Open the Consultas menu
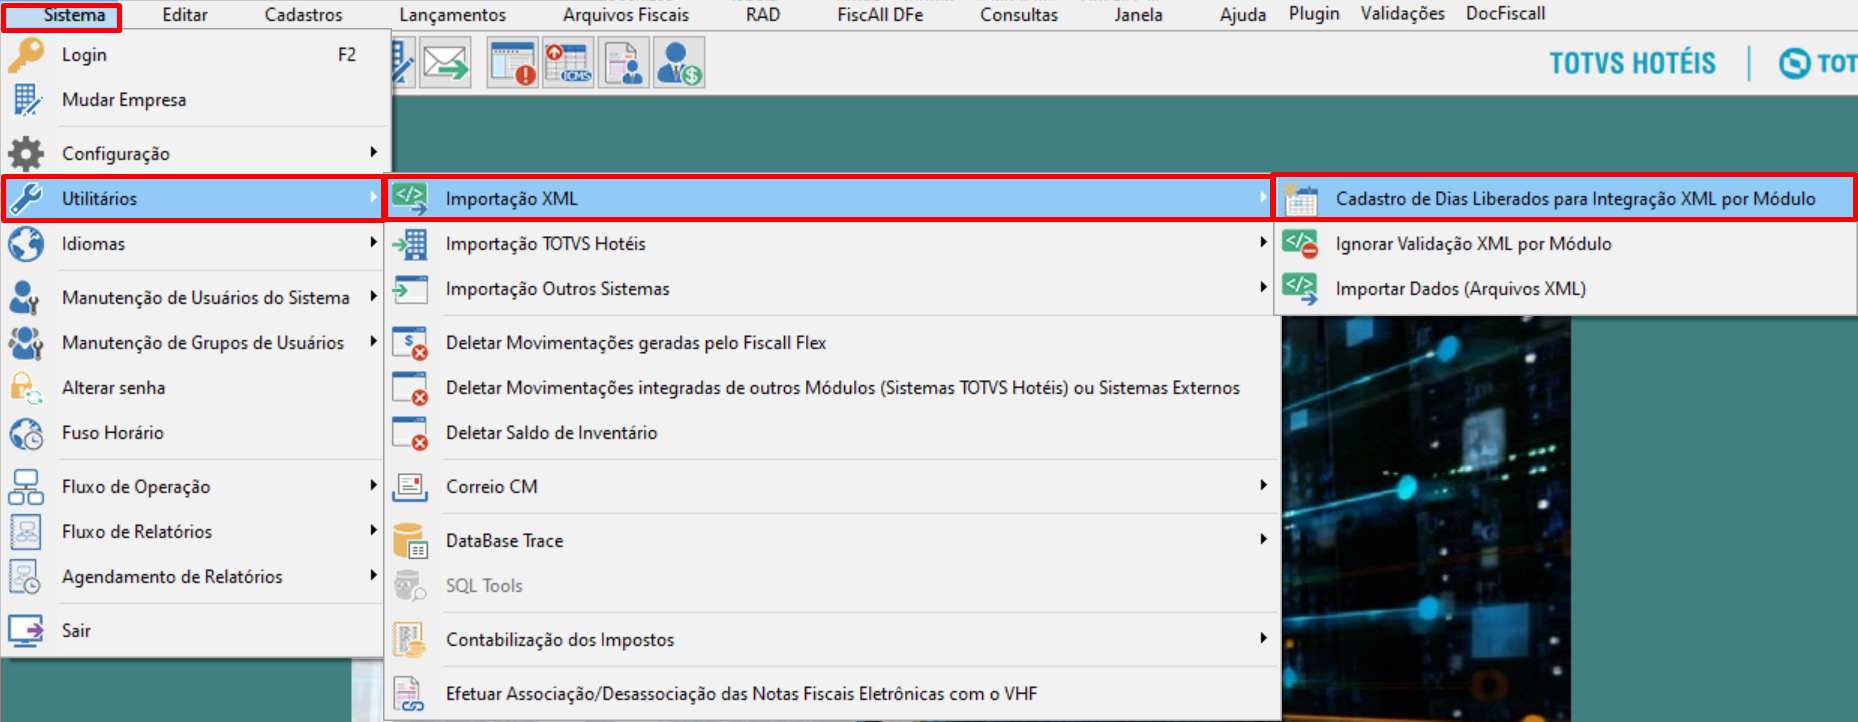 coord(1019,15)
